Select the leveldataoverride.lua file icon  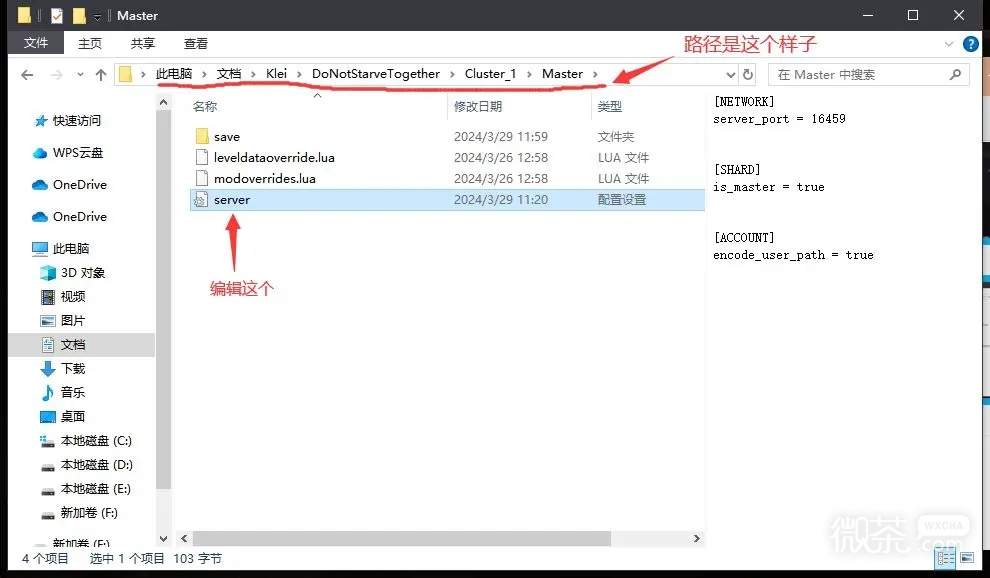[202, 157]
